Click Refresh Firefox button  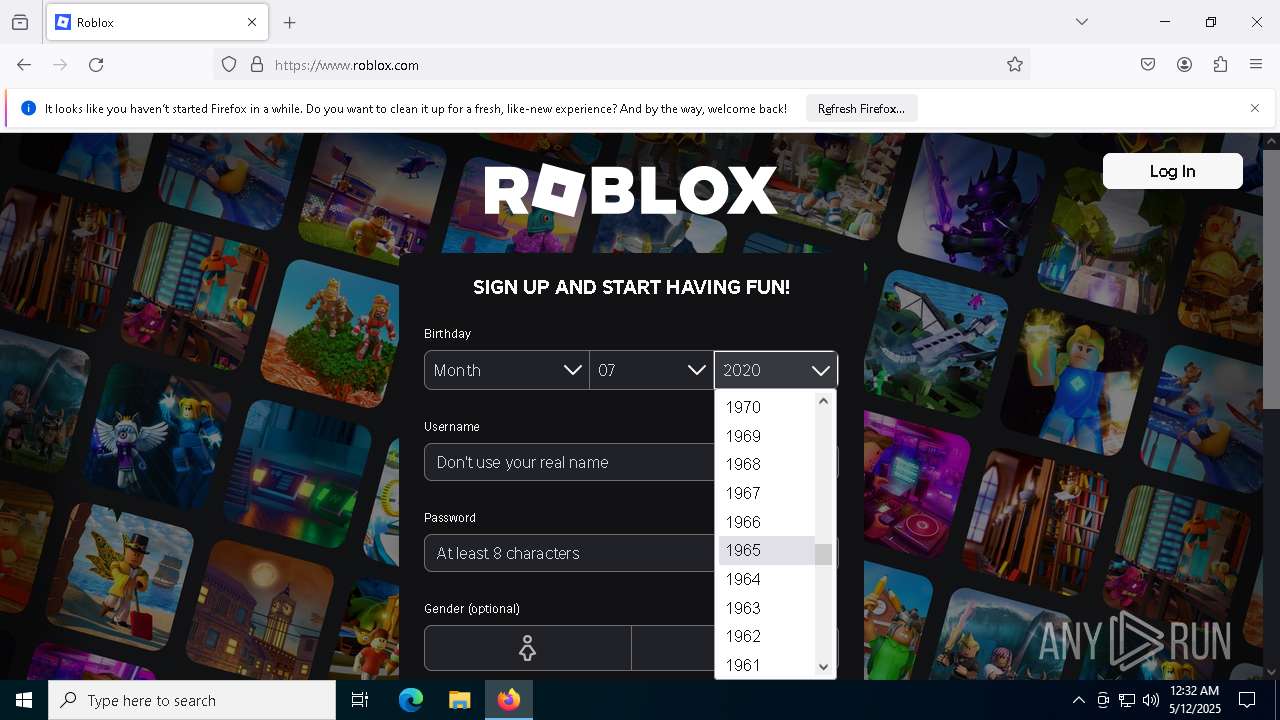(x=861, y=108)
